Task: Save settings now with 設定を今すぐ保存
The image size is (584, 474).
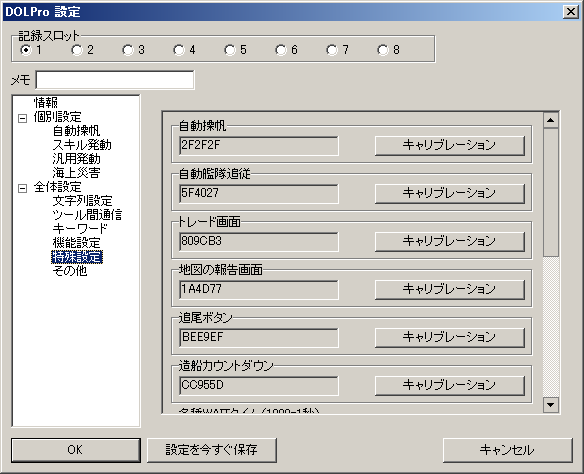Action: (x=212, y=450)
